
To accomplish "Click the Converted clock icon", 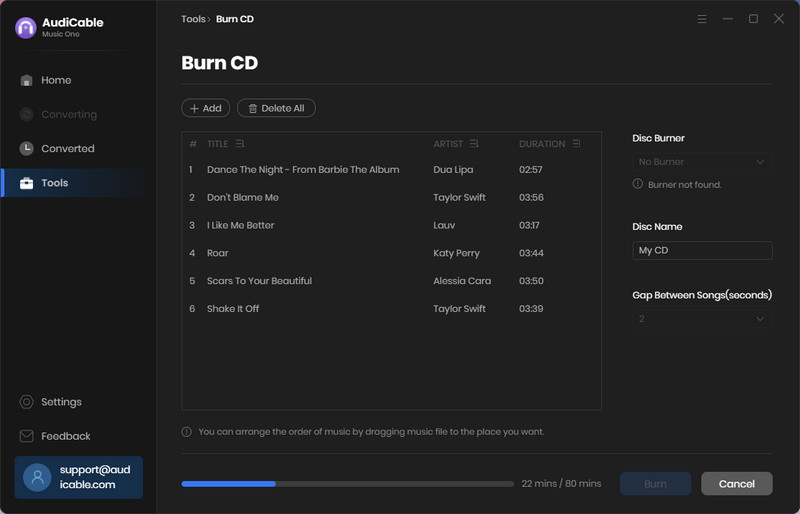I will [x=27, y=149].
